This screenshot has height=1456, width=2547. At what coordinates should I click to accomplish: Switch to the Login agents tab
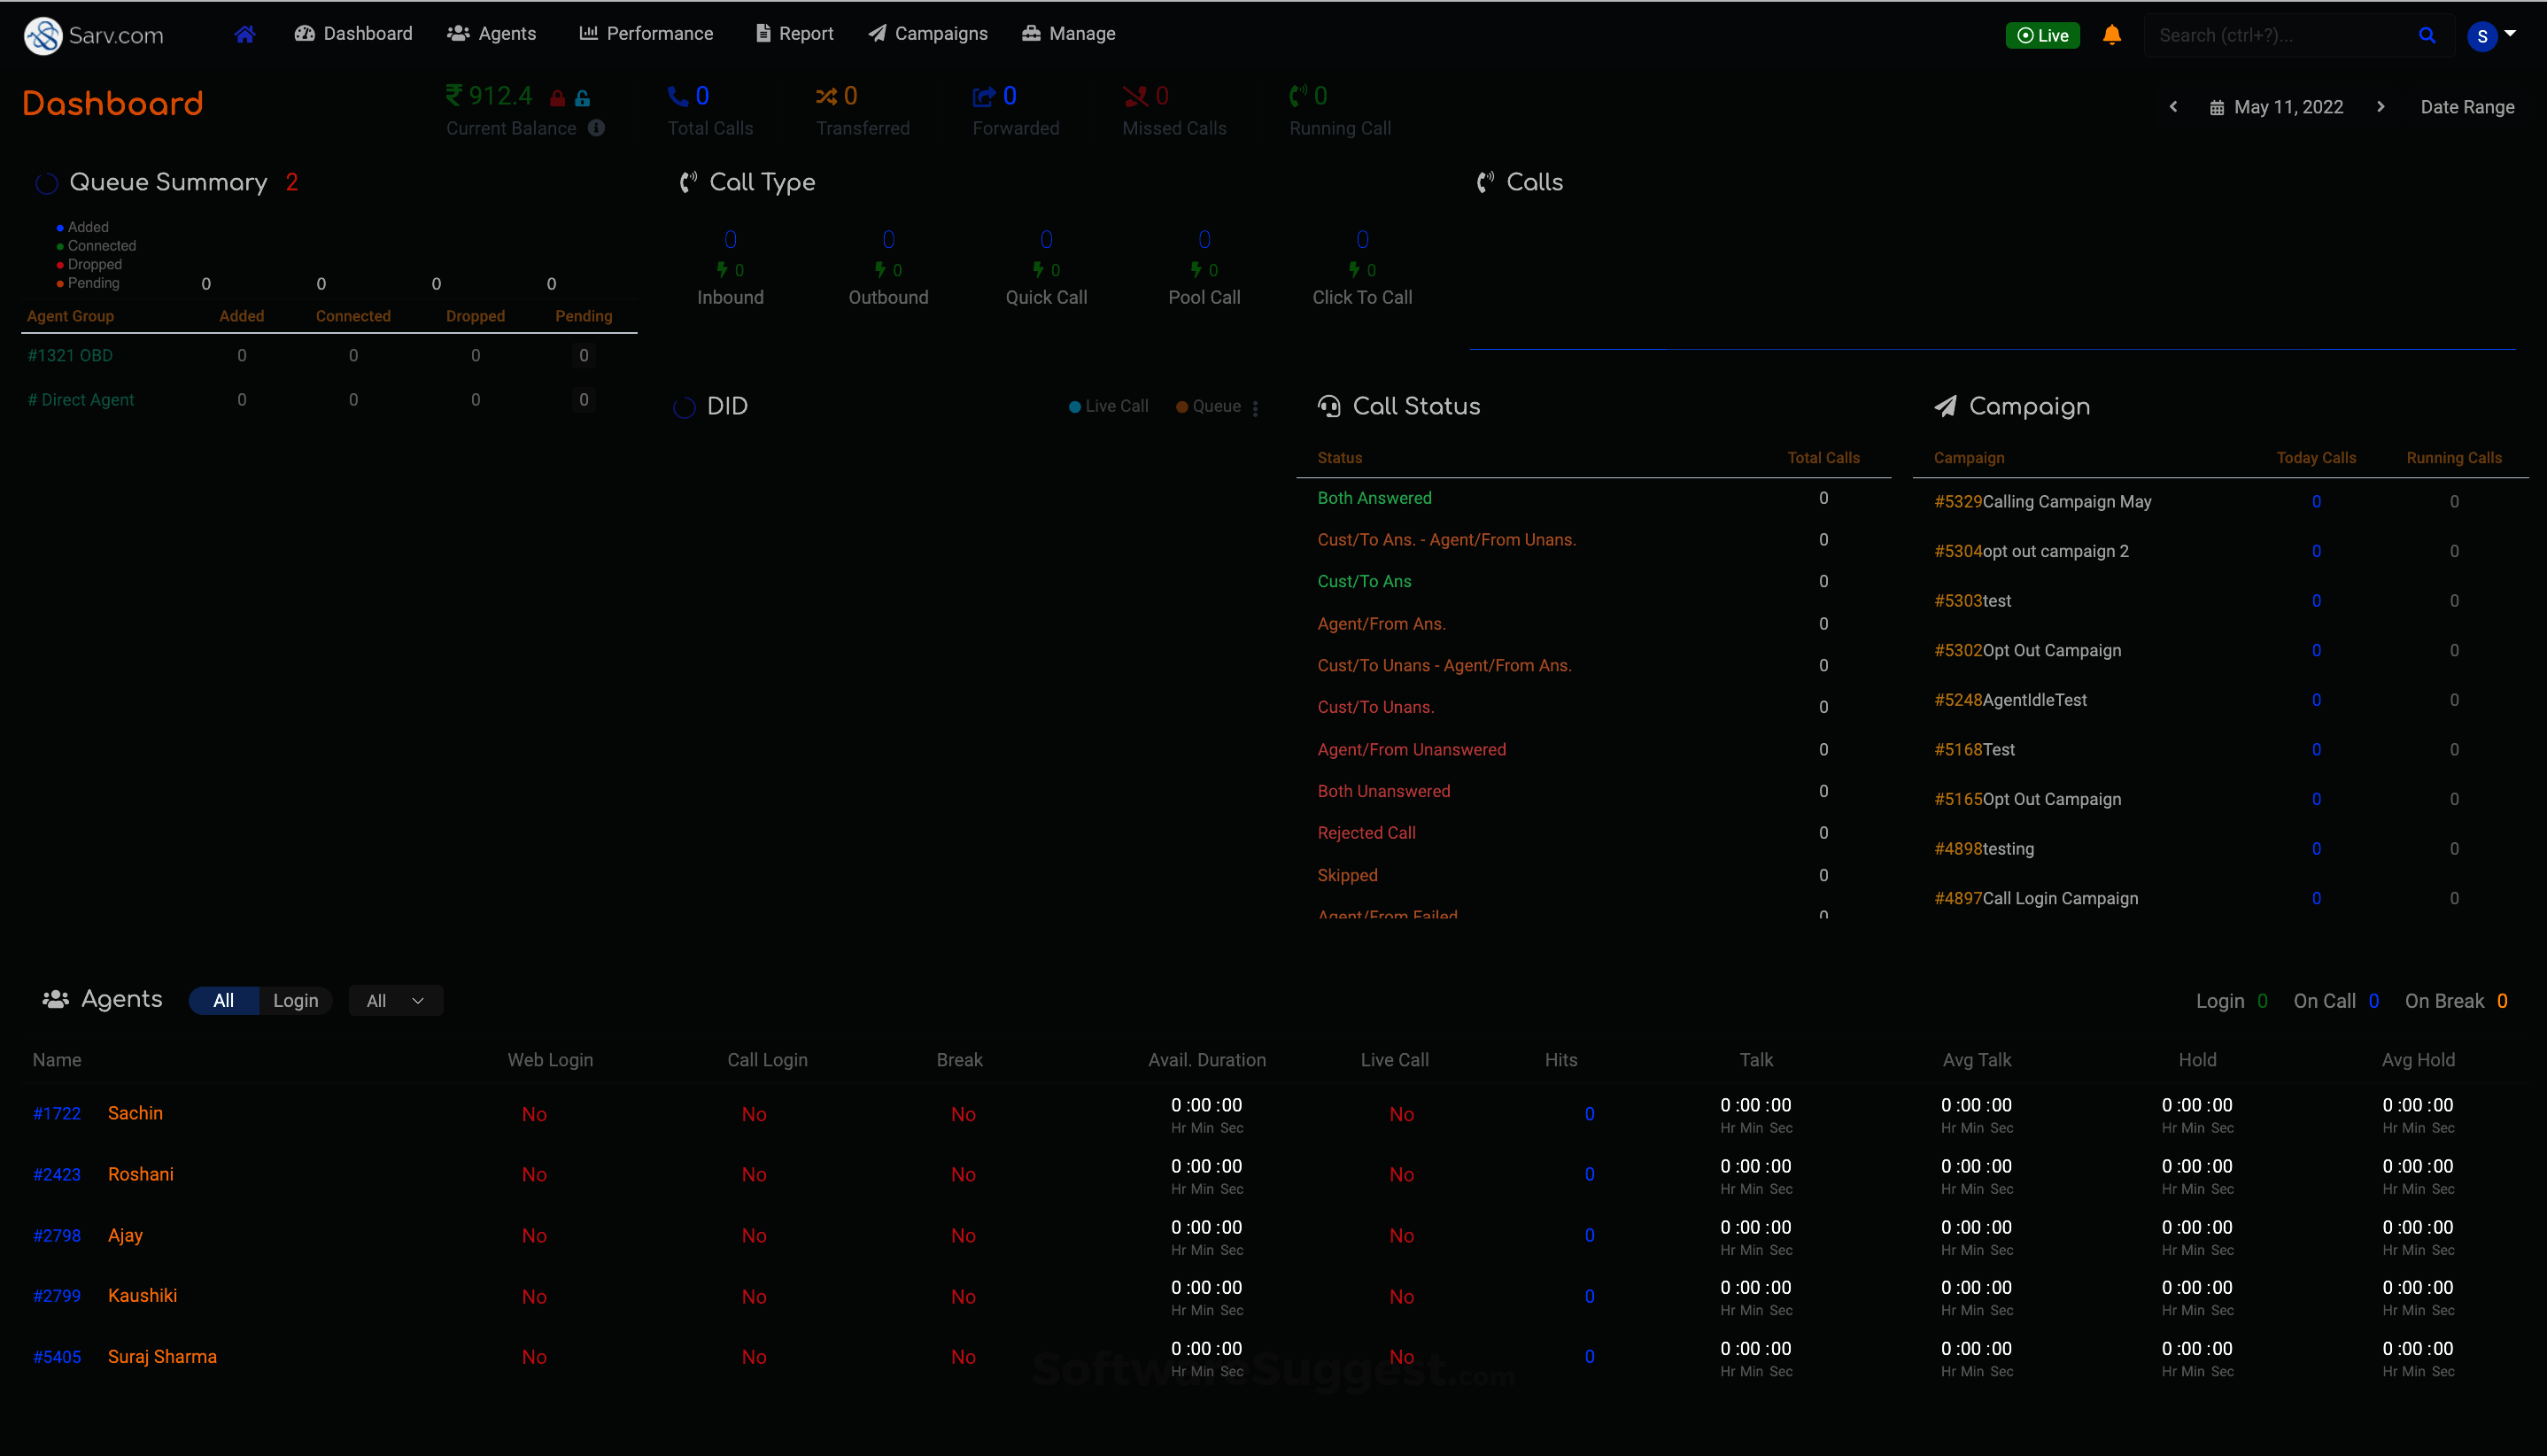coord(295,1001)
